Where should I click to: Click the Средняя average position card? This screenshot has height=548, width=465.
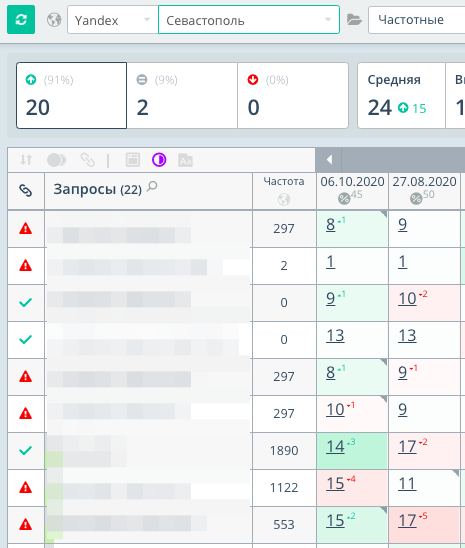point(401,95)
